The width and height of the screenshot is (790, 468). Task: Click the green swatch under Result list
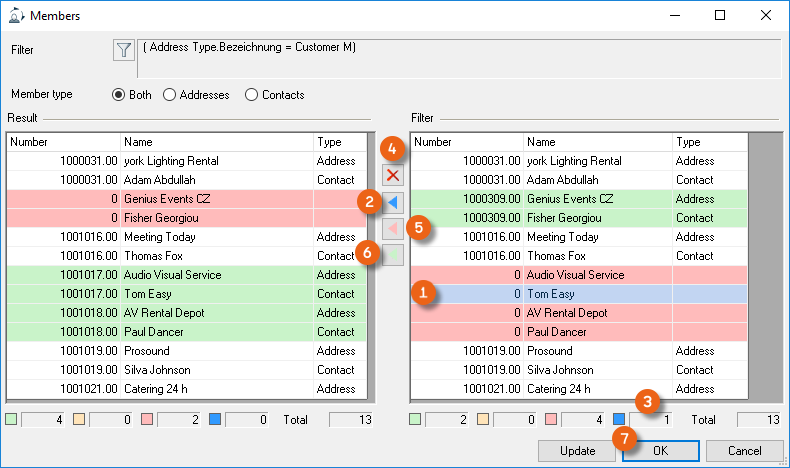click(x=12, y=420)
